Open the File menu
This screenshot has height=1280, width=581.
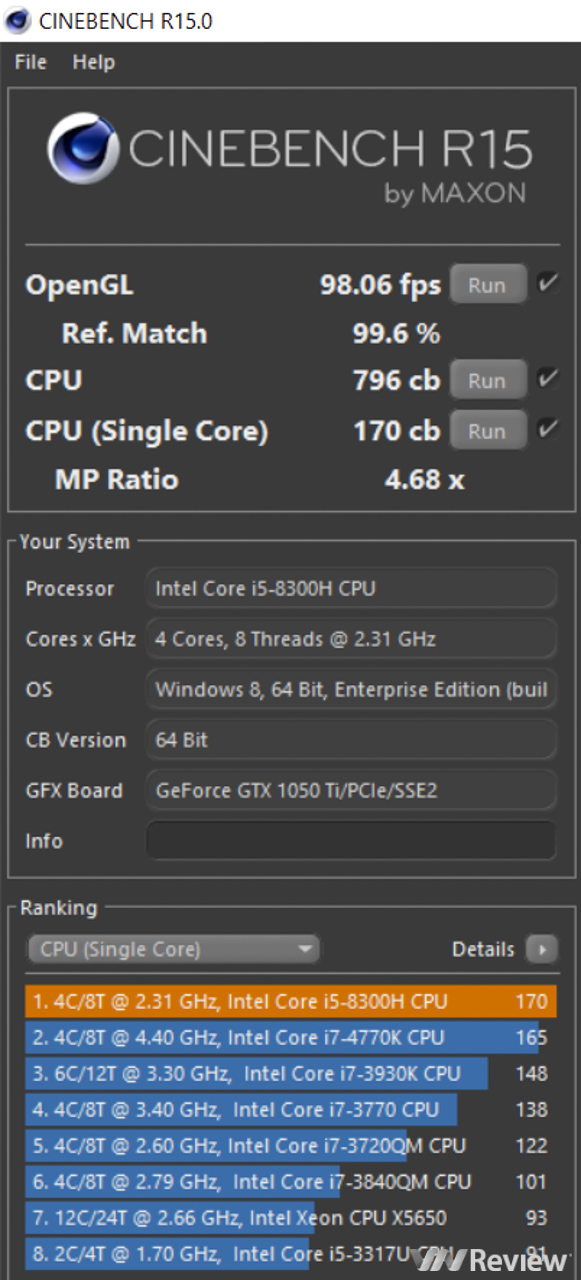tap(31, 62)
